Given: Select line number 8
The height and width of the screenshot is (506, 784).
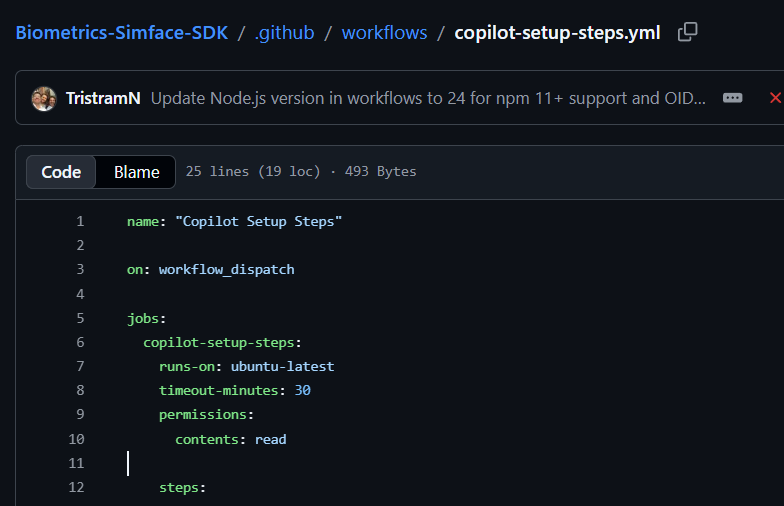Looking at the screenshot, I should click(80, 390).
